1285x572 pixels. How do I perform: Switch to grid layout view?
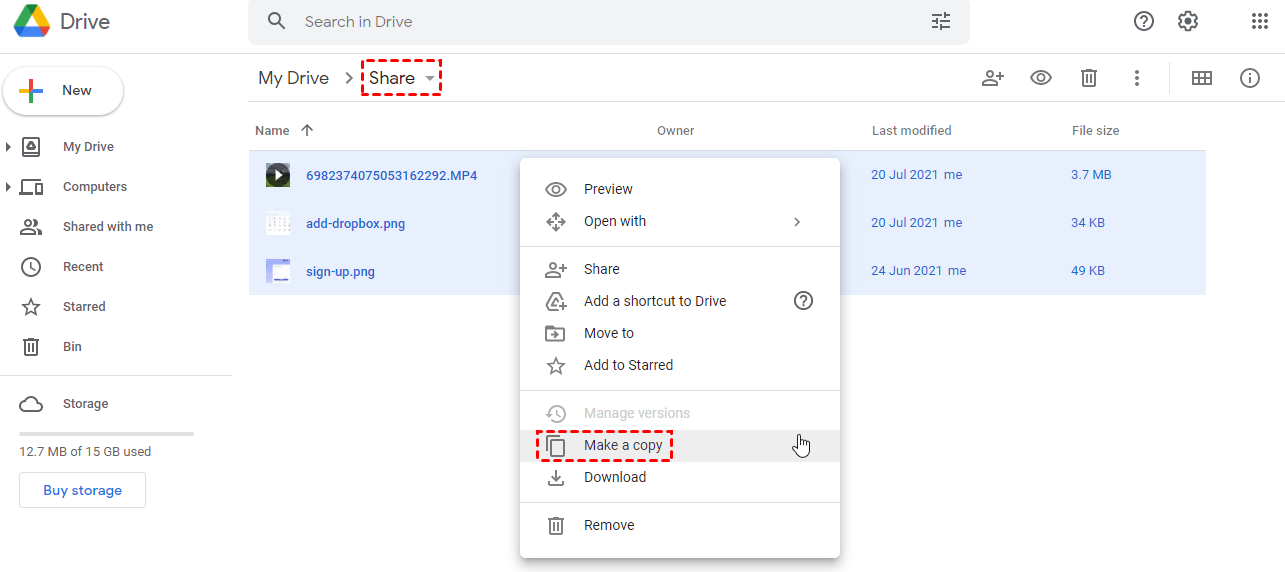(1202, 78)
